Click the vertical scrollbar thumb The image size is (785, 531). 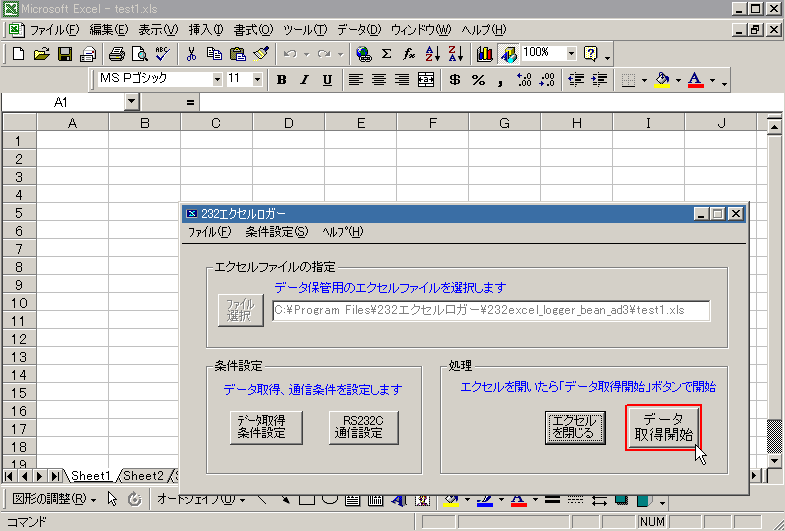(x=774, y=435)
